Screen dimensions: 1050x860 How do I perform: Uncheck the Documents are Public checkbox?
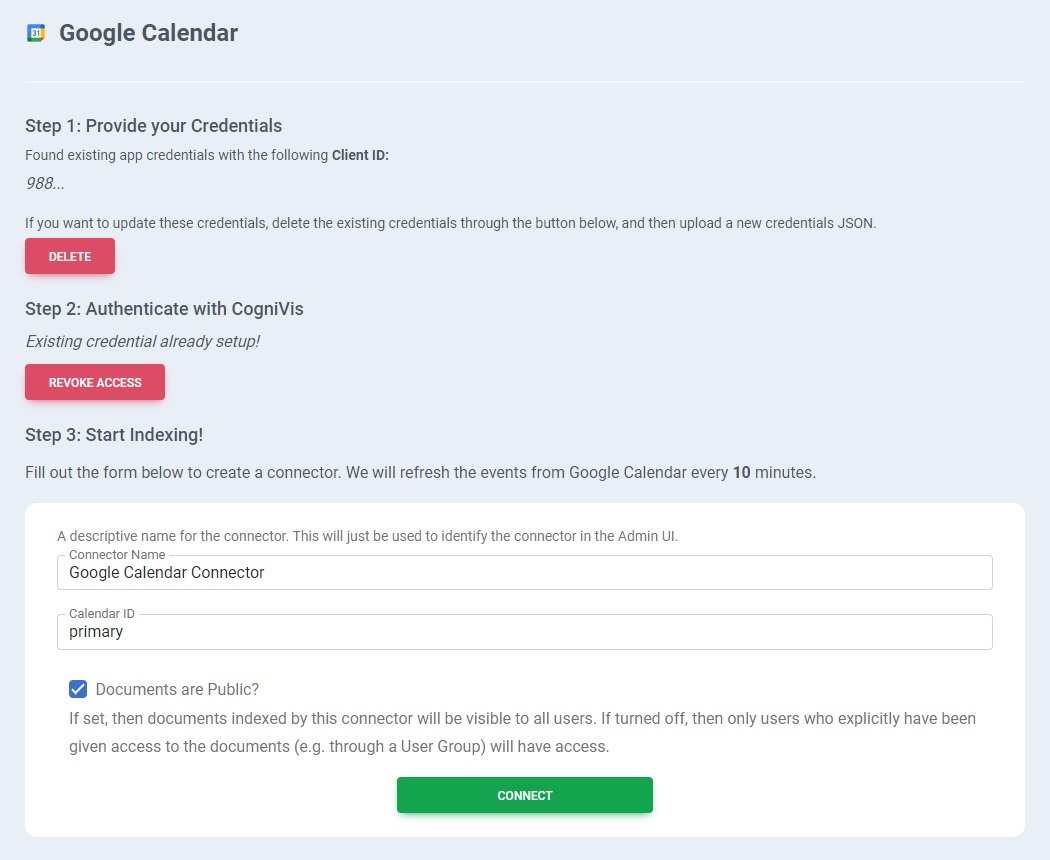pos(78,689)
